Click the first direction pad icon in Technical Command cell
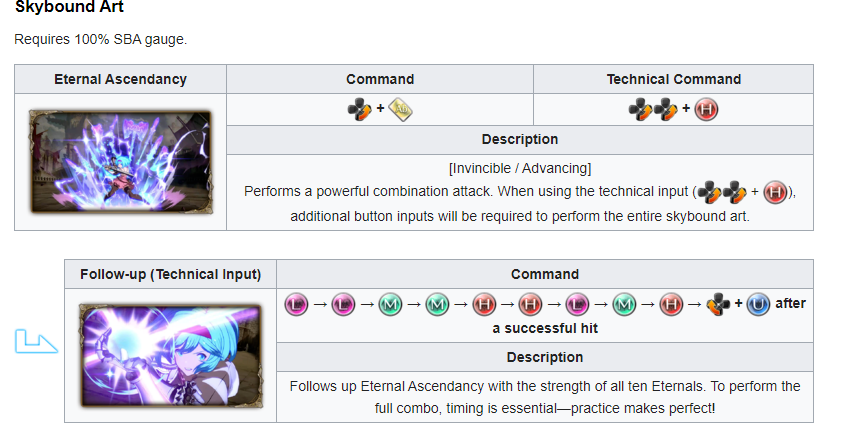The width and height of the screenshot is (850, 448). (641, 110)
